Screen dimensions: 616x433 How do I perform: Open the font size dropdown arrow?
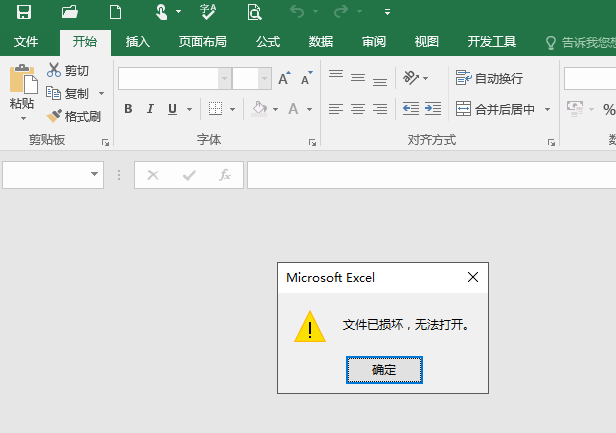[264, 79]
